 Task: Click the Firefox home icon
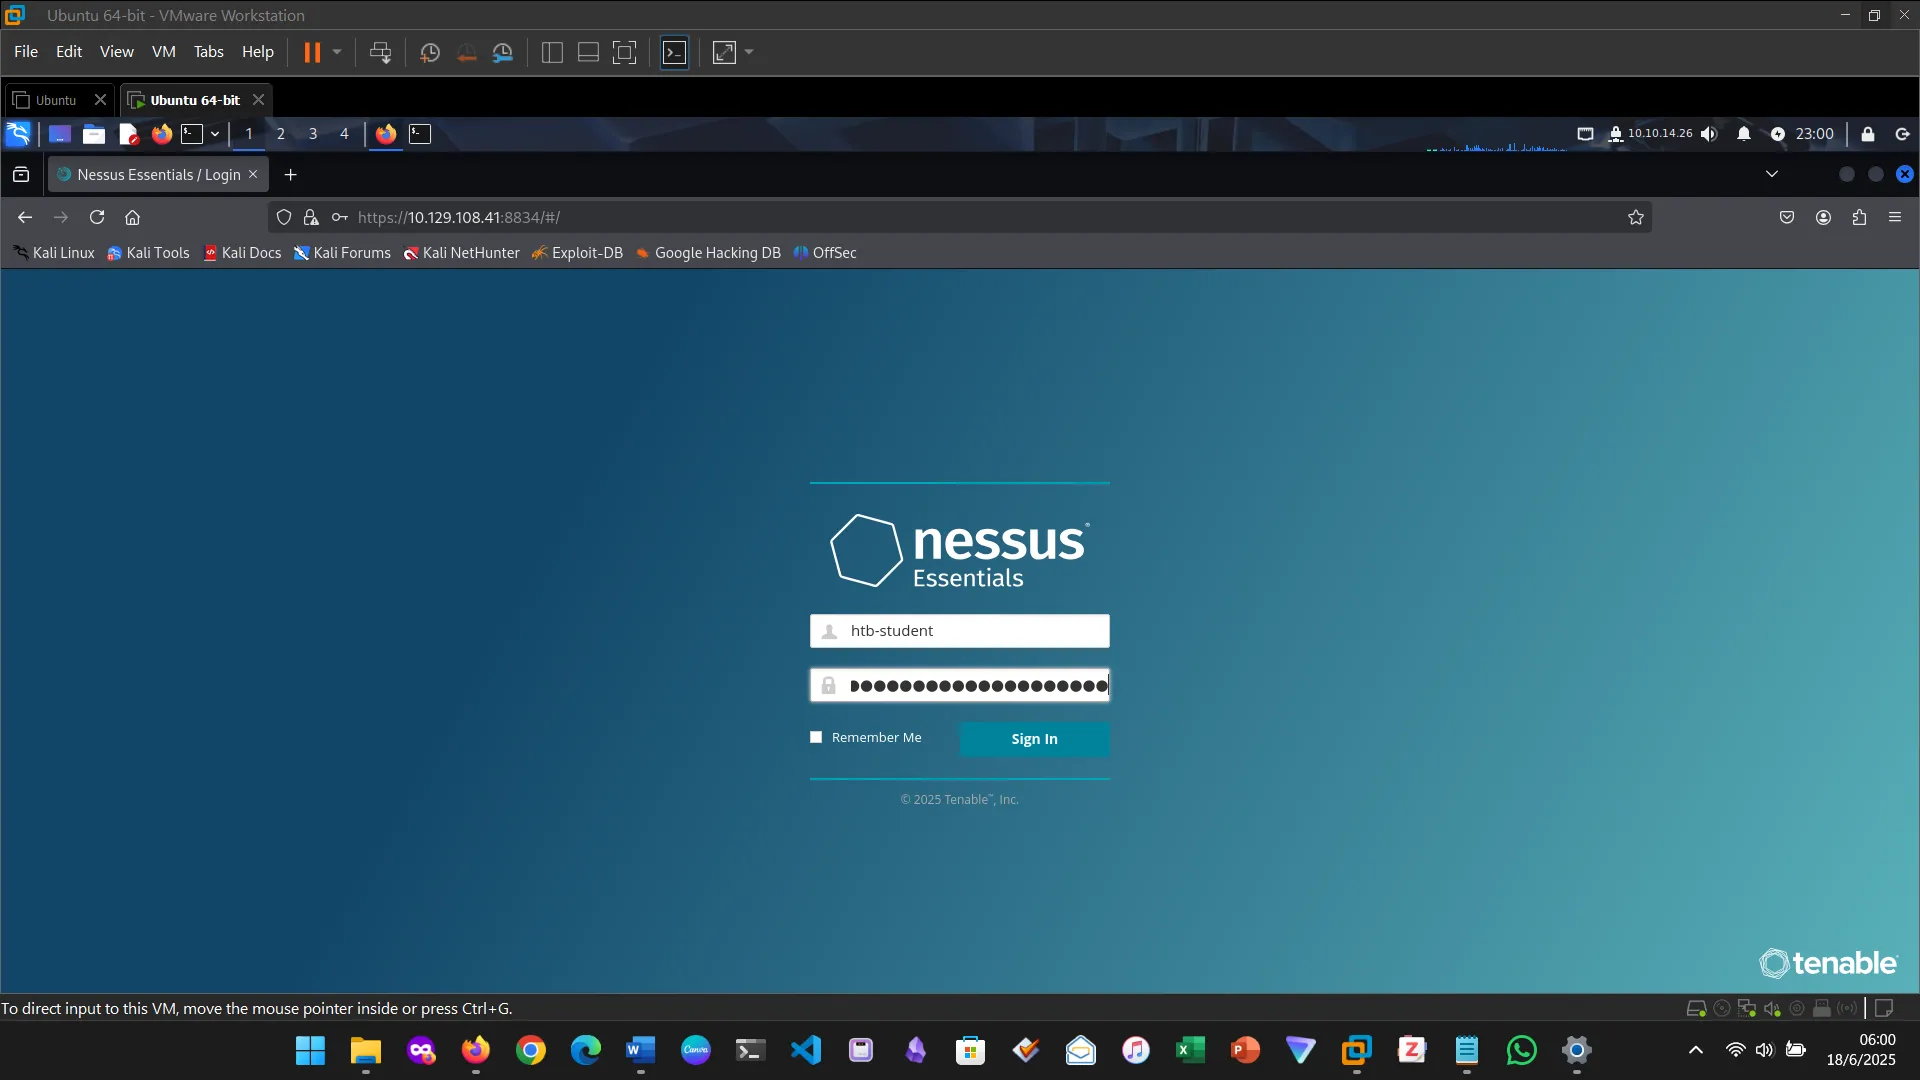coord(132,217)
